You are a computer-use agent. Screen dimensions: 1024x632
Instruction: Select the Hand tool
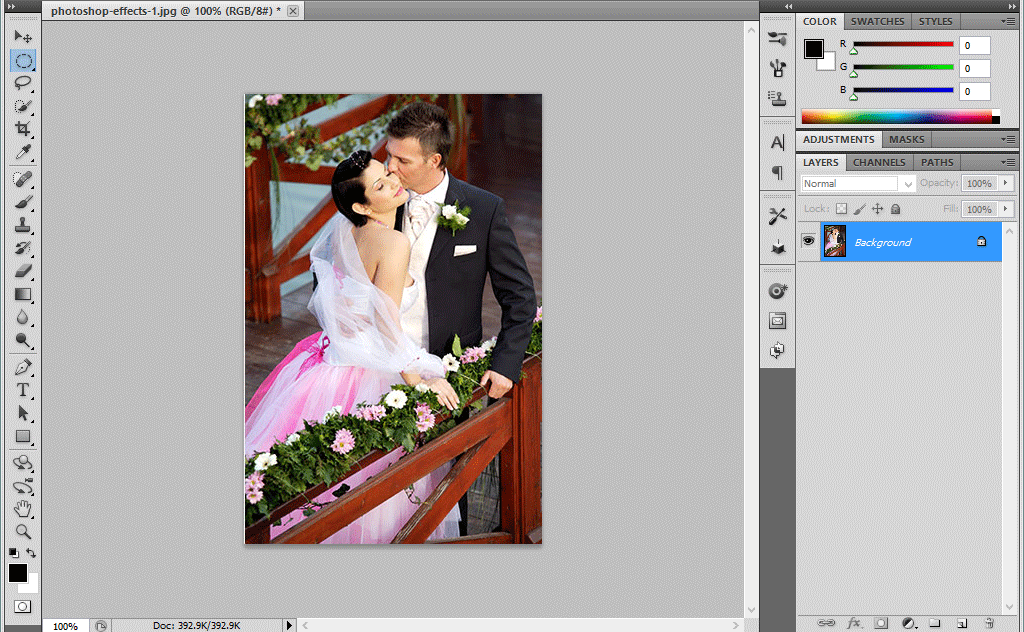[23, 509]
